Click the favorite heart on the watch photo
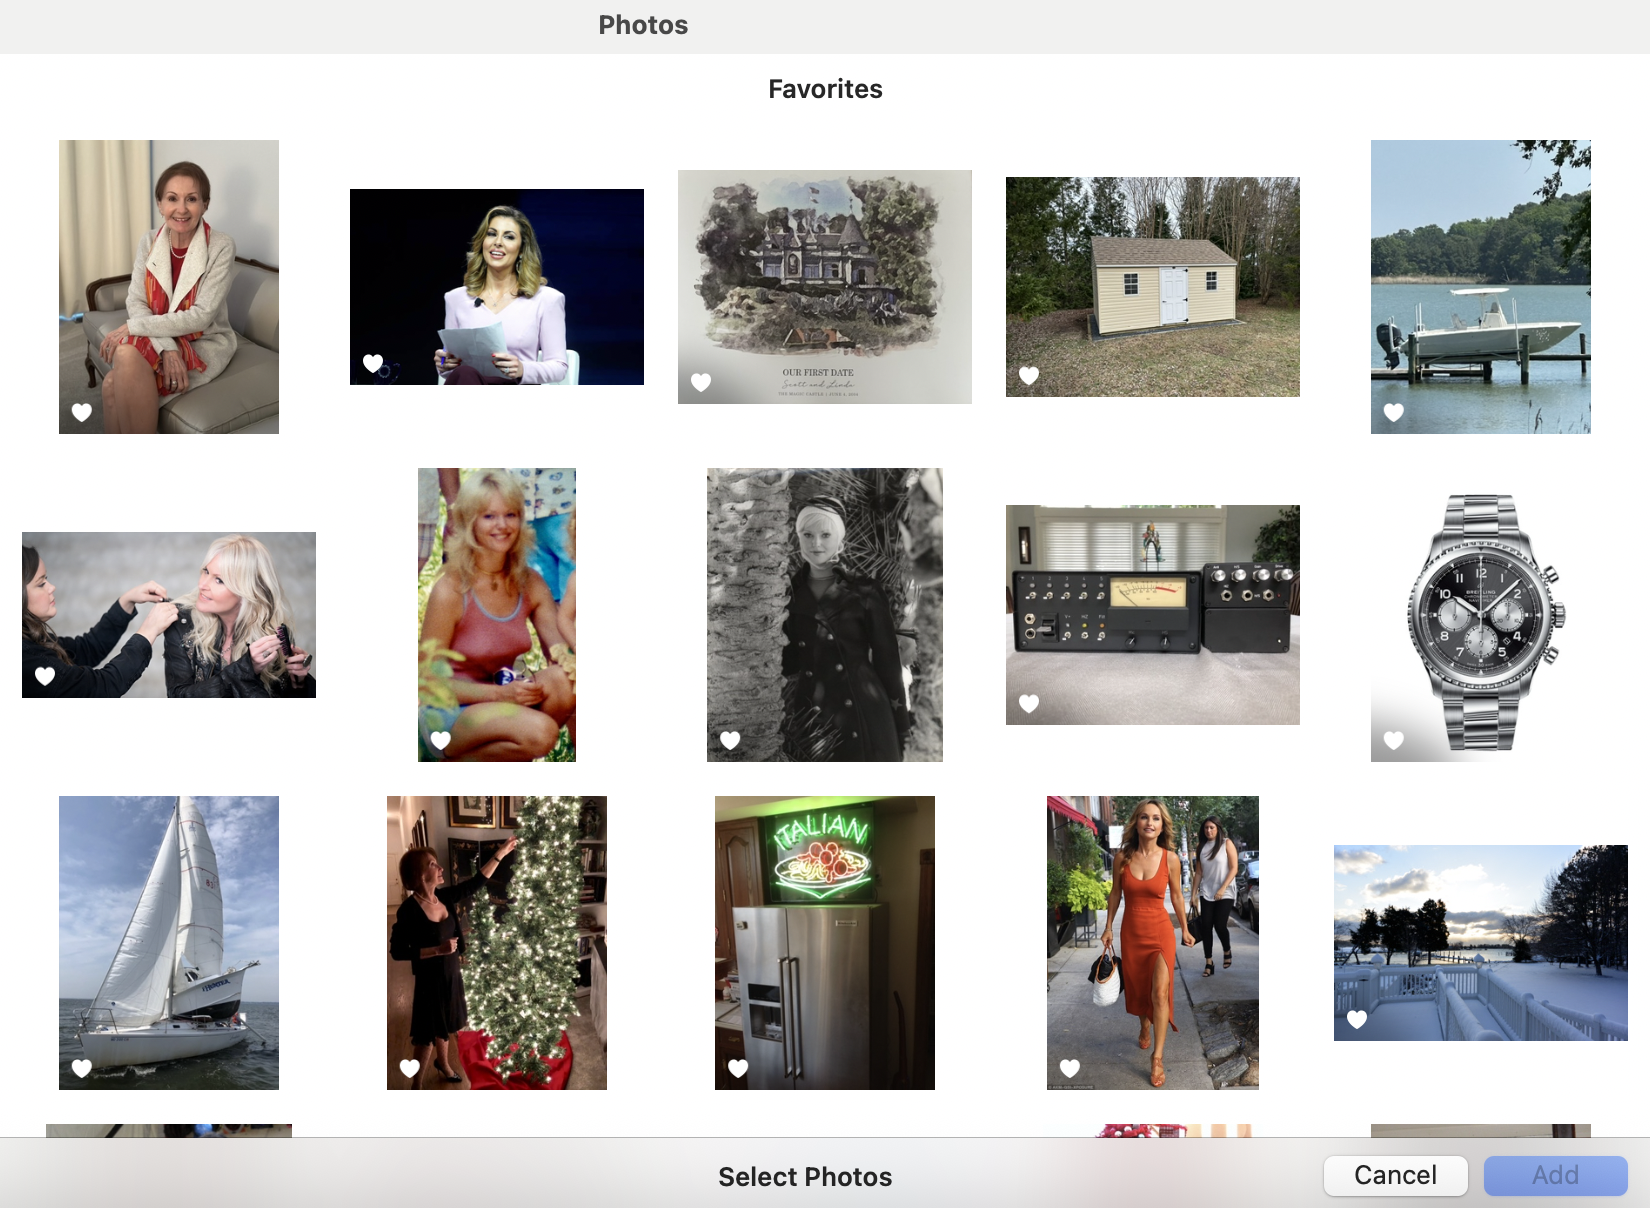 (1394, 740)
